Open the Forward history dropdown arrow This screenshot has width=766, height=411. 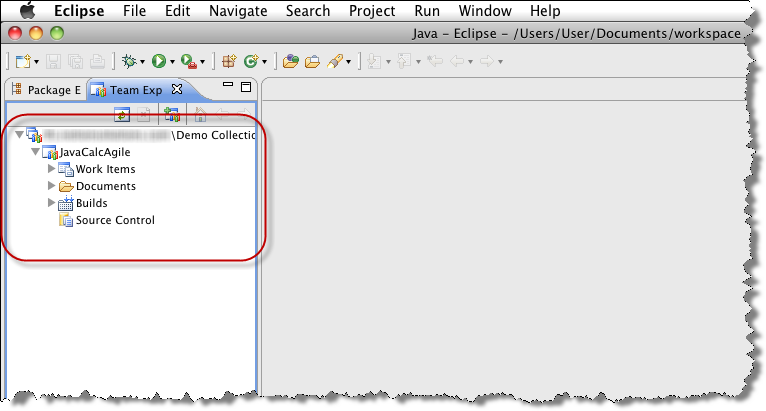tap(500, 62)
